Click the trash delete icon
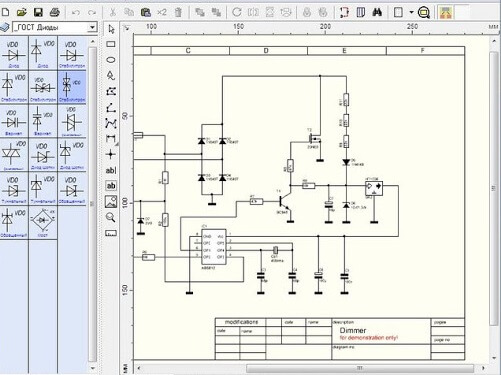501x375 pixels. tap(178, 13)
